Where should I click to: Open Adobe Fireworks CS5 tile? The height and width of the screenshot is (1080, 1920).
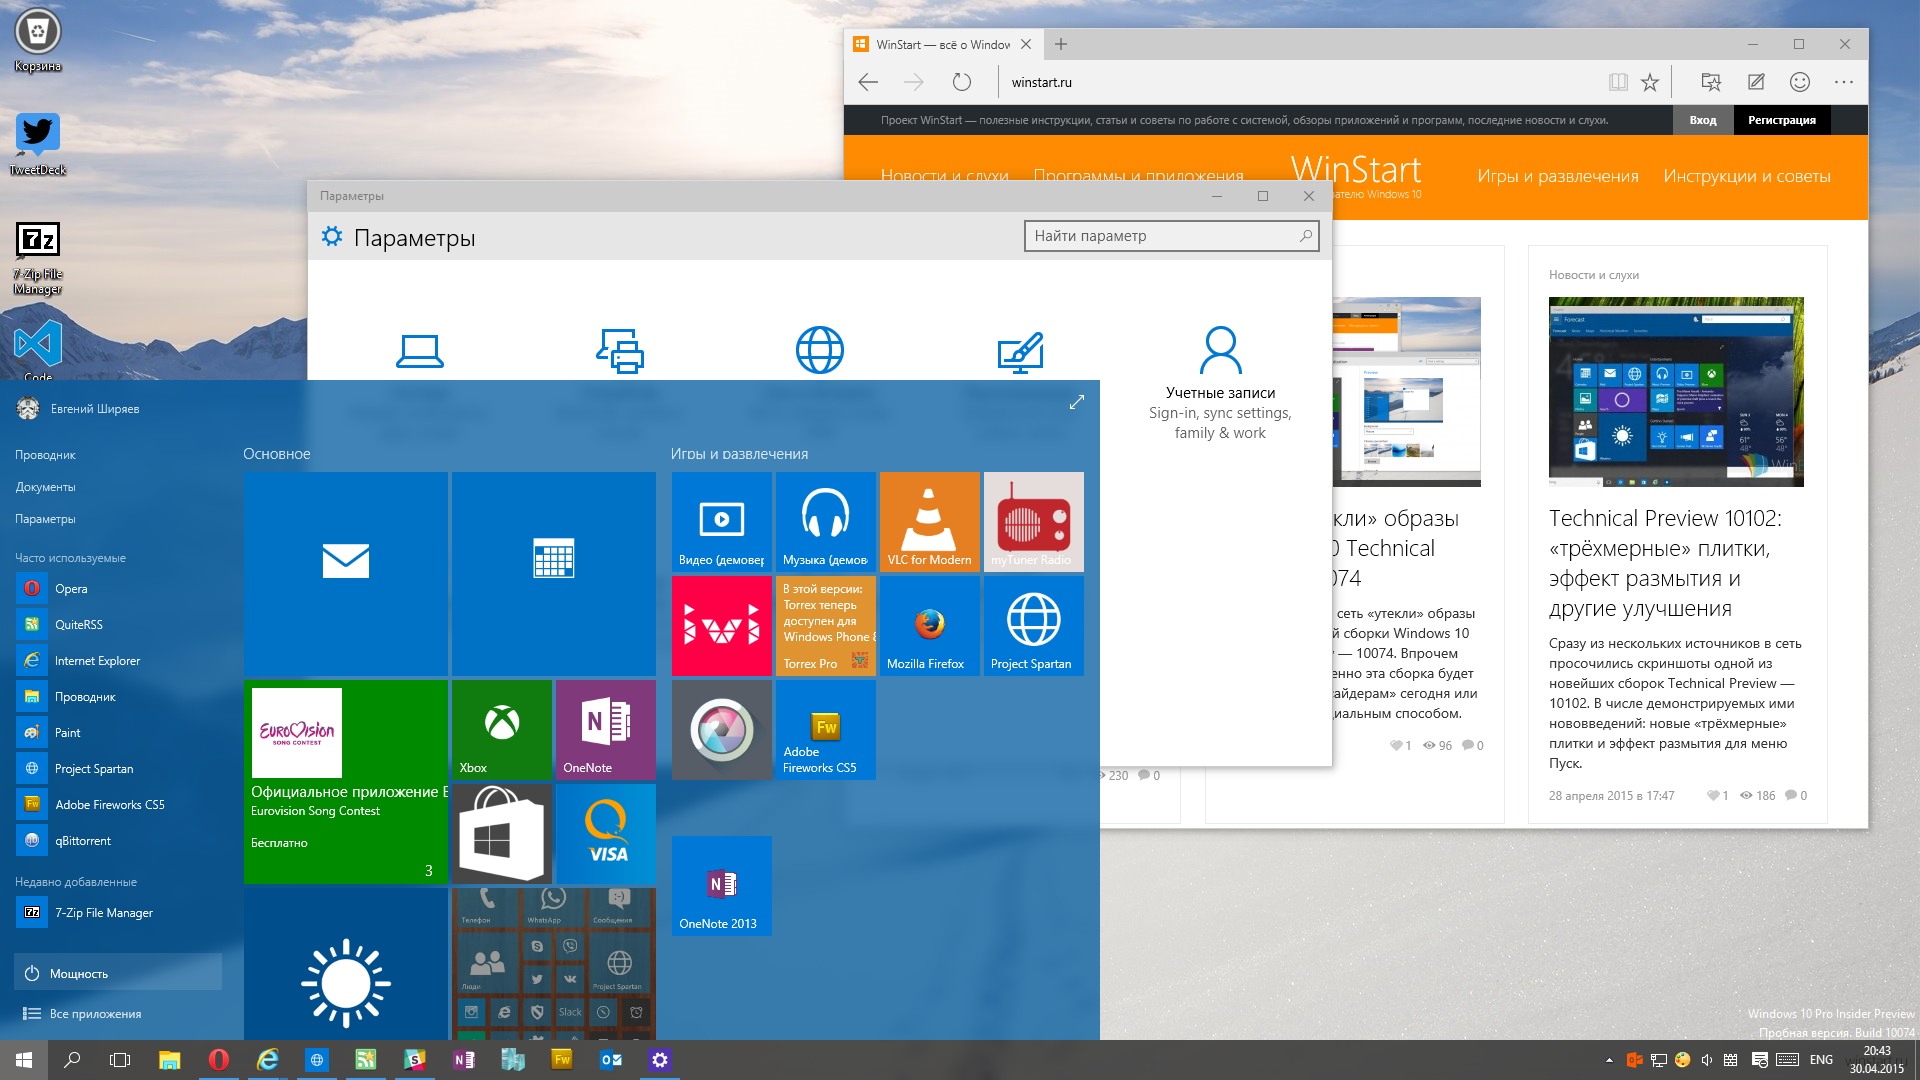click(x=826, y=730)
